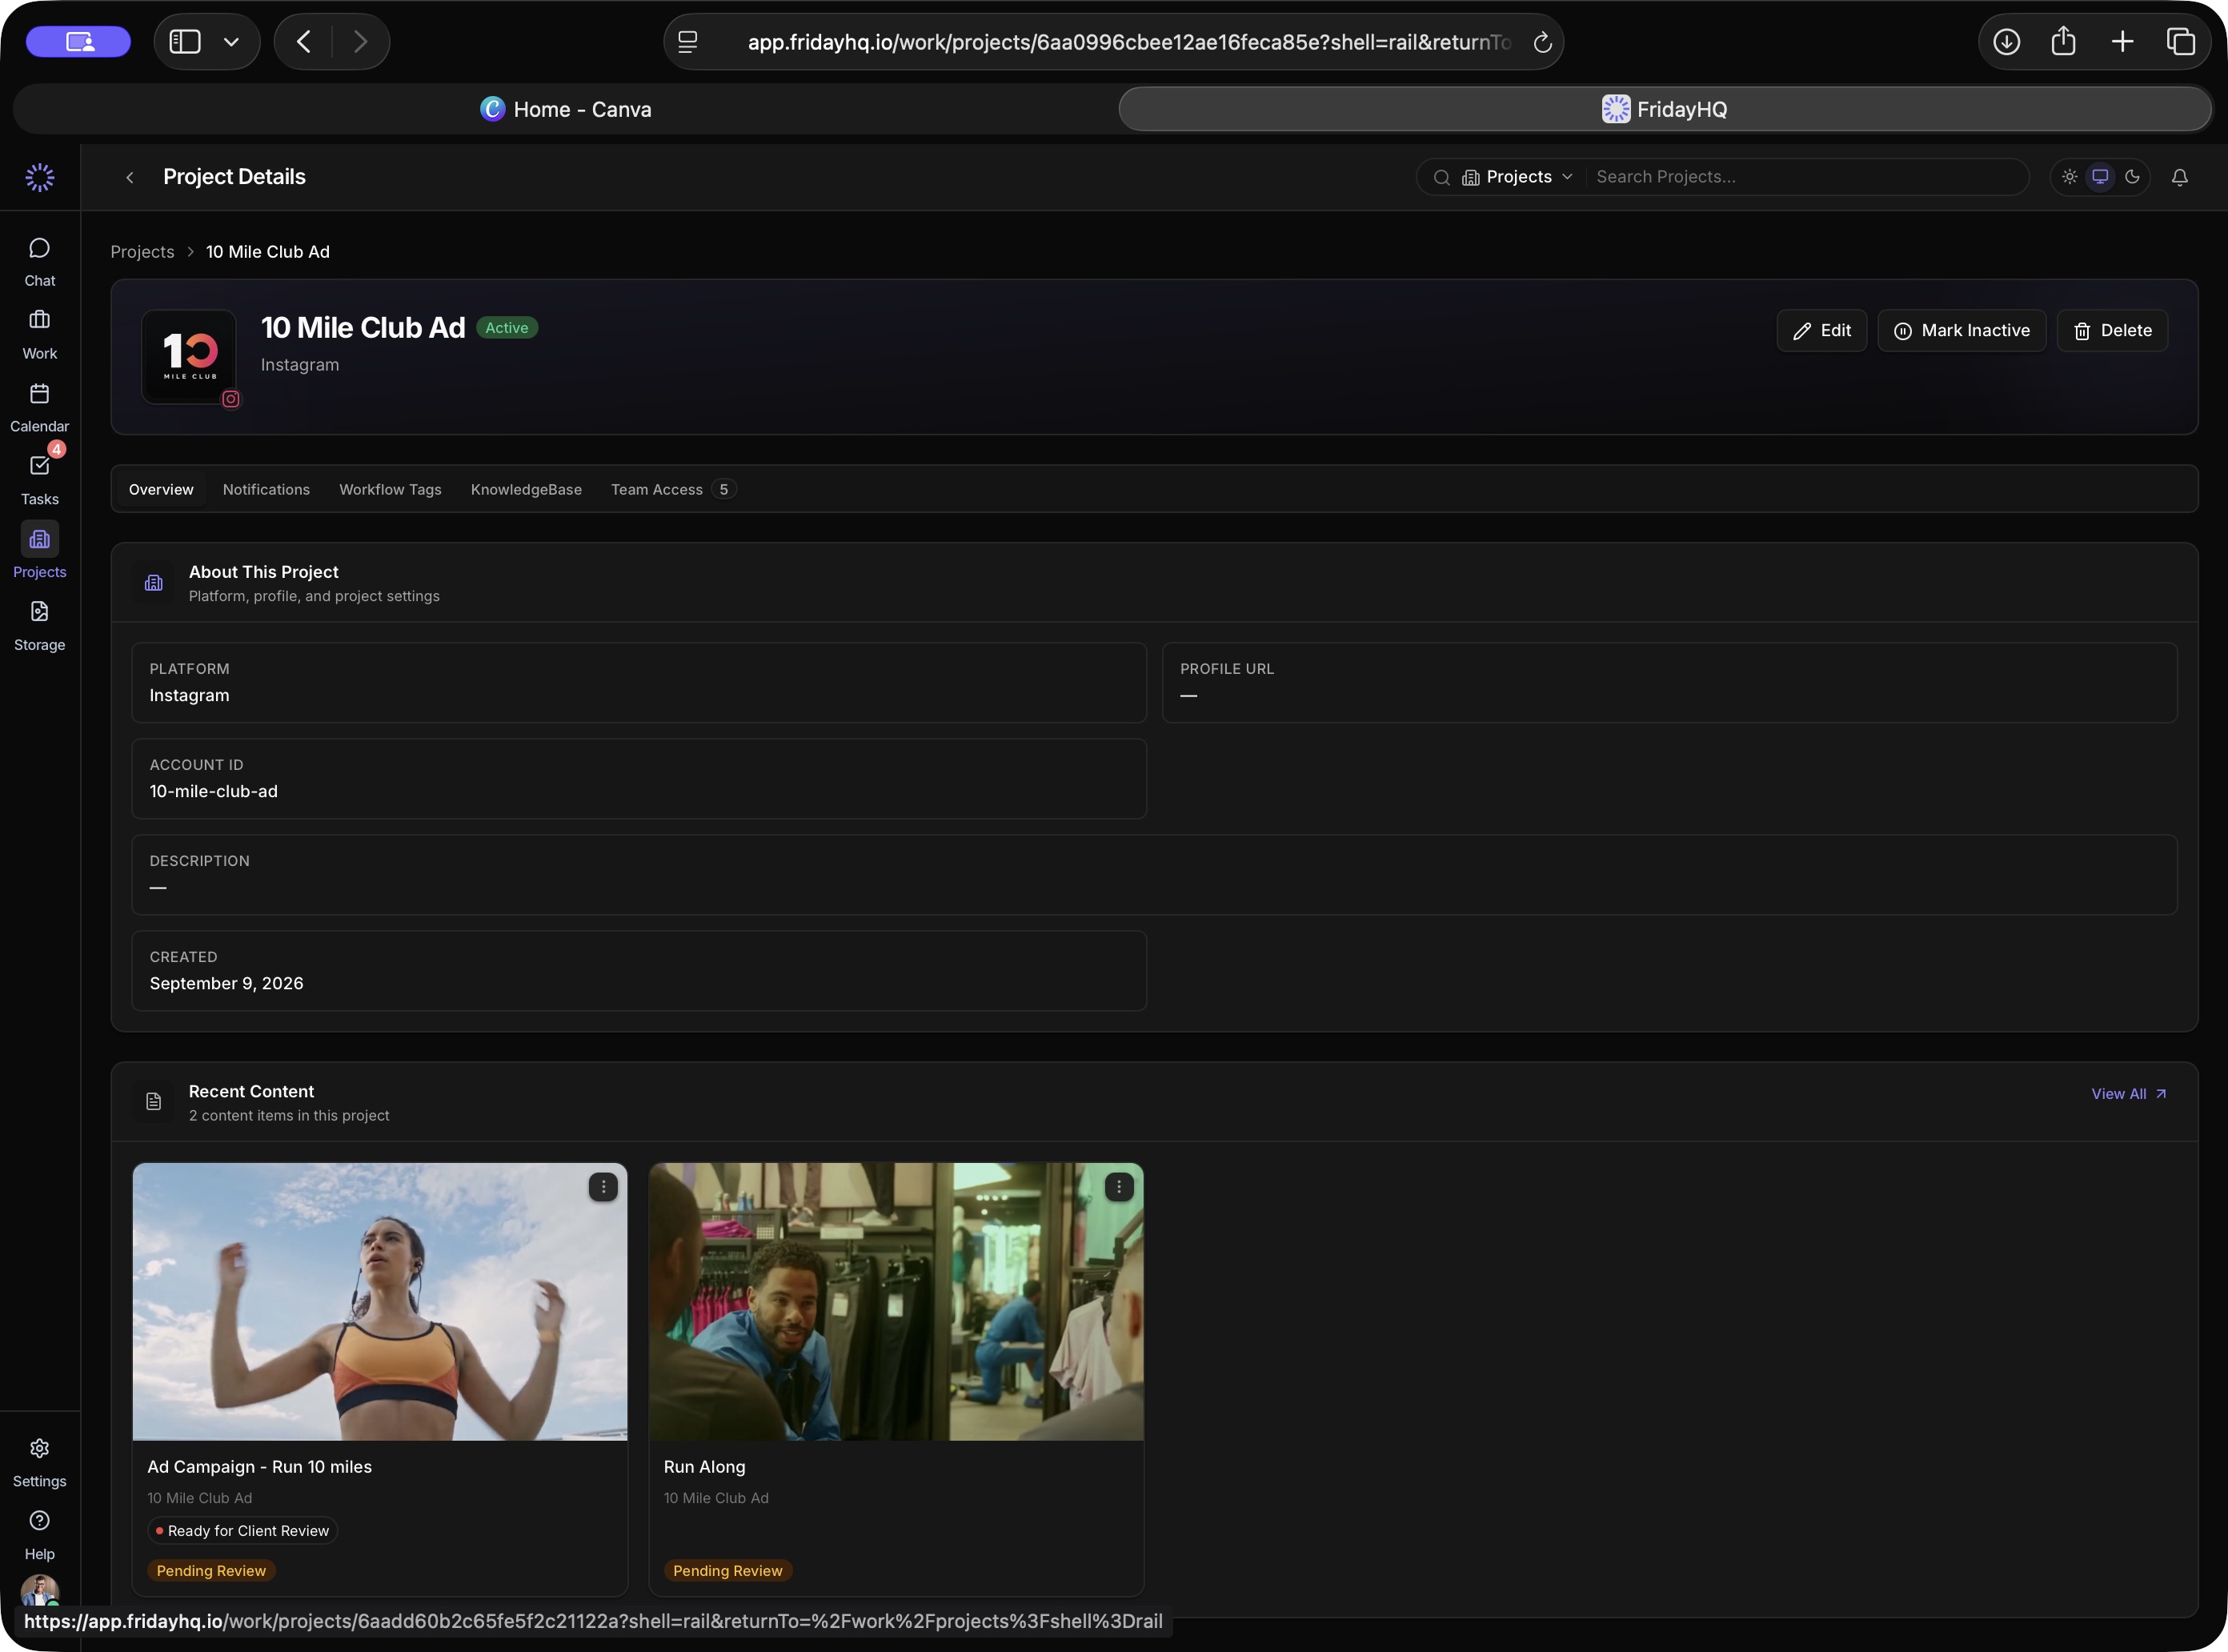2228x1652 pixels.
Task: Open Help in the sidebar
Action: coord(39,1536)
